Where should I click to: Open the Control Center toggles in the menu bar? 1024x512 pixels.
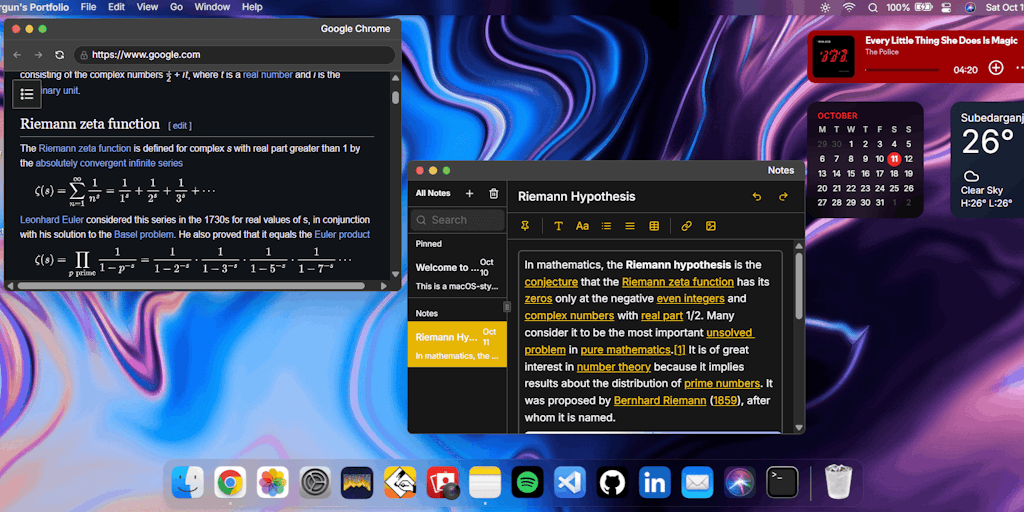pyautogui.click(x=943, y=7)
